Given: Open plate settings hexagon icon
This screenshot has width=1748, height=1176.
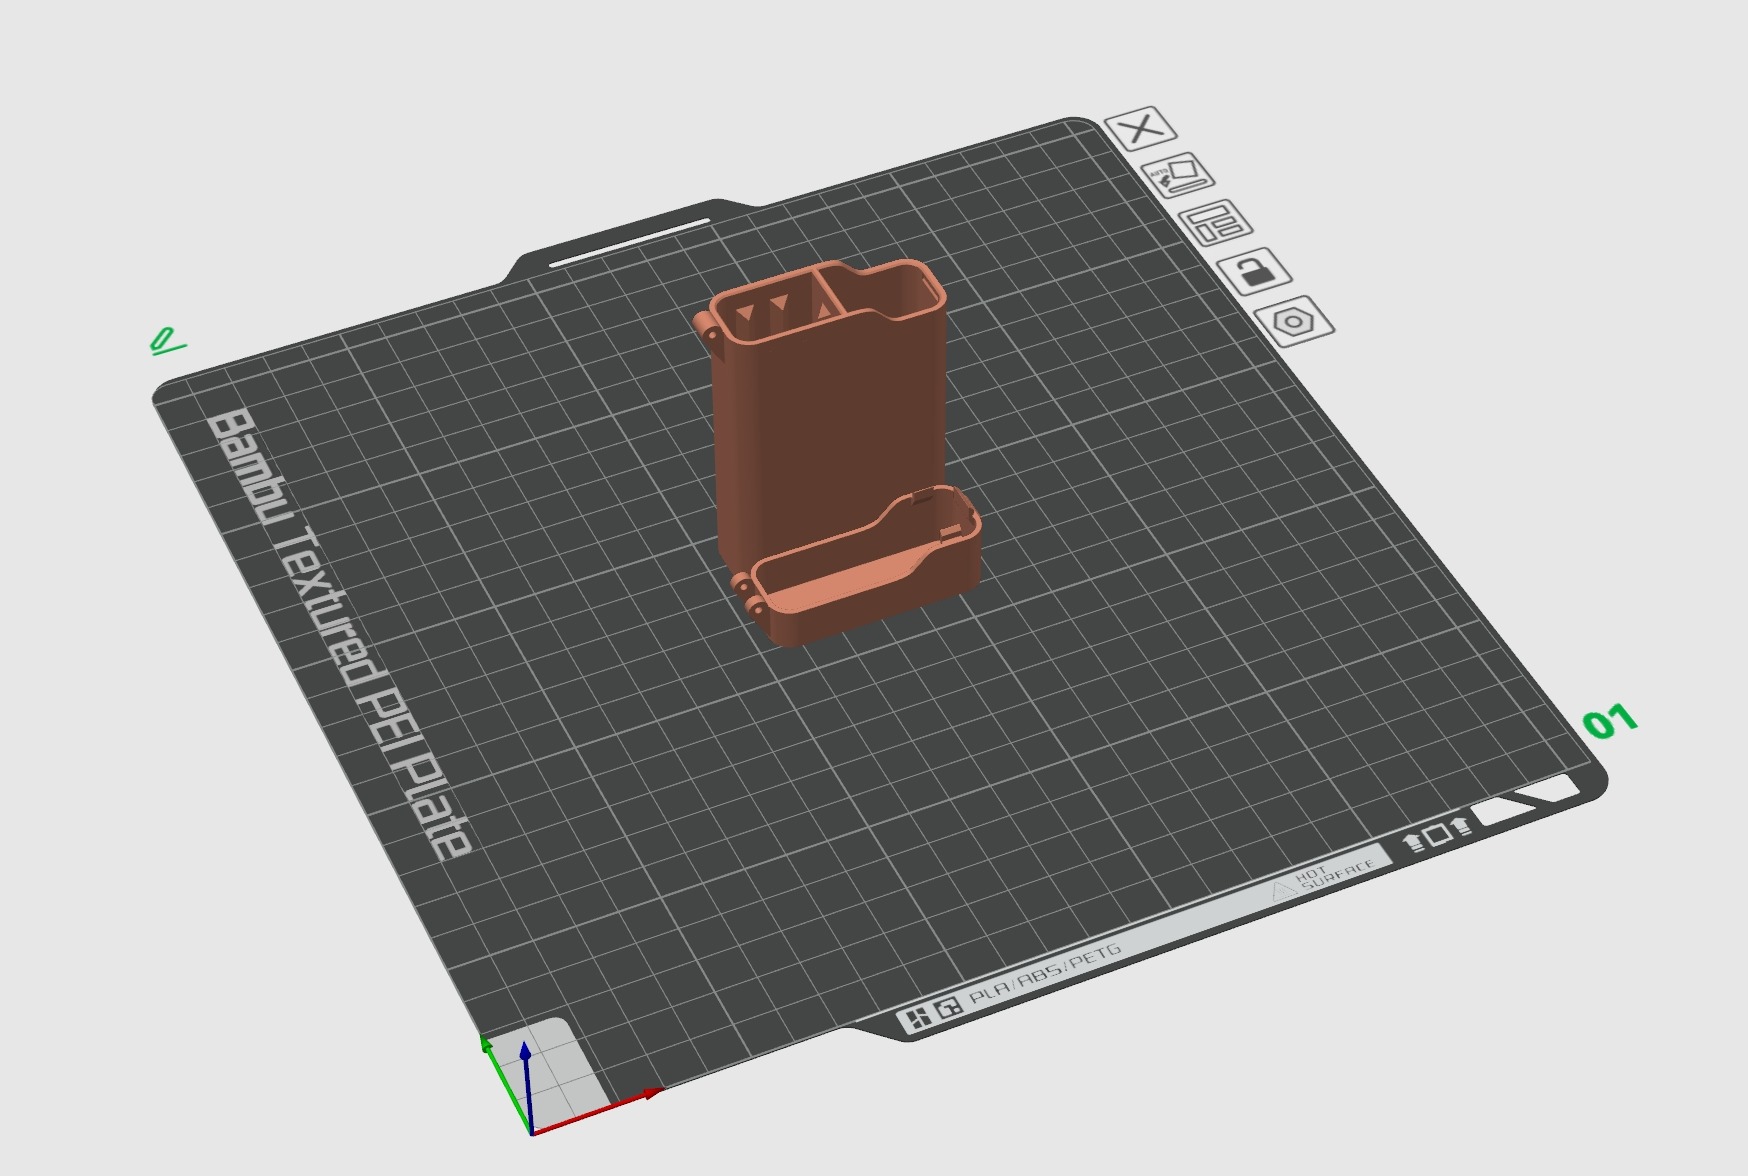Looking at the screenshot, I should 1295,321.
